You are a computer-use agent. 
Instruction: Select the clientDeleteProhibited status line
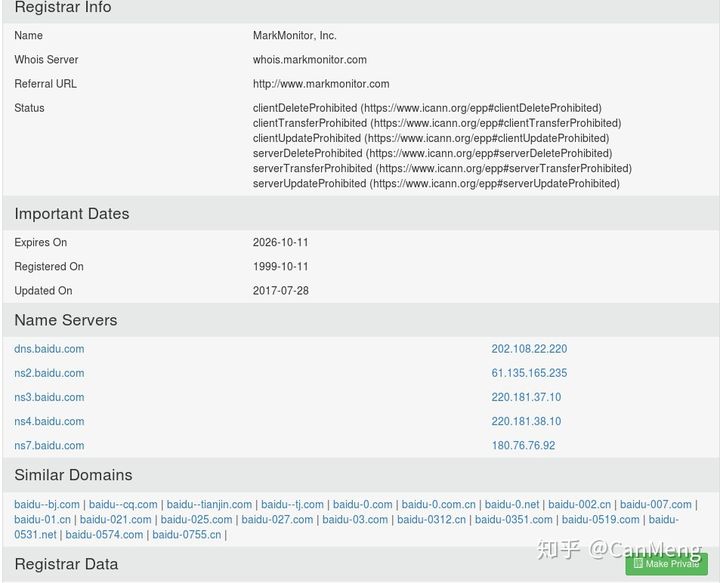pos(427,108)
